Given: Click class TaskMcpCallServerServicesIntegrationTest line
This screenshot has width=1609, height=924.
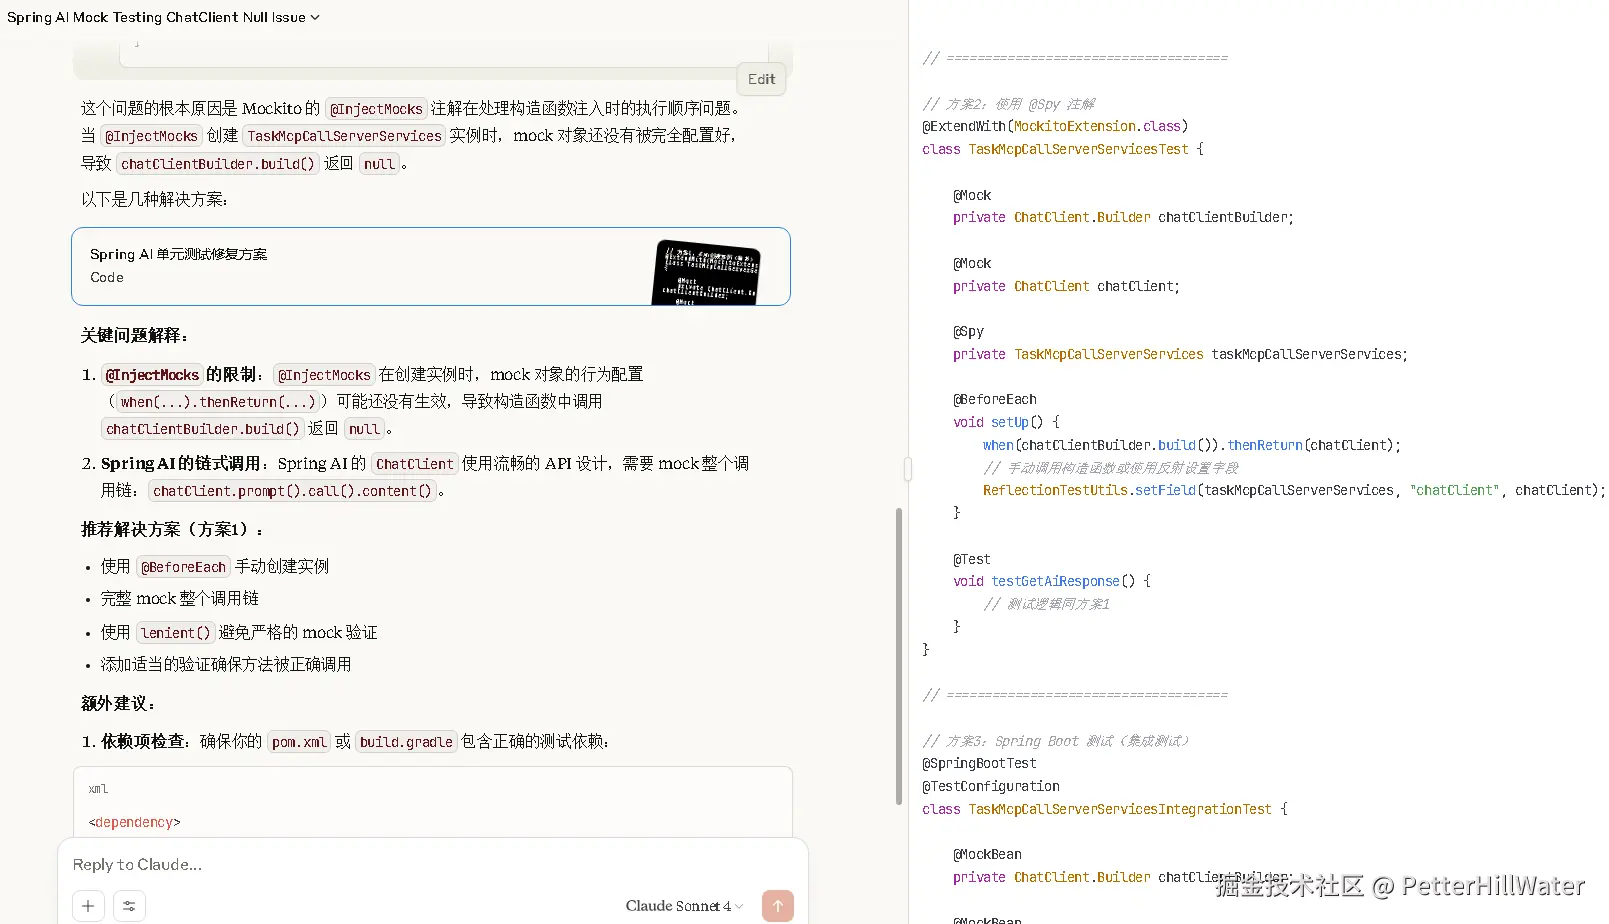Looking at the screenshot, I should pyautogui.click(x=1105, y=809).
